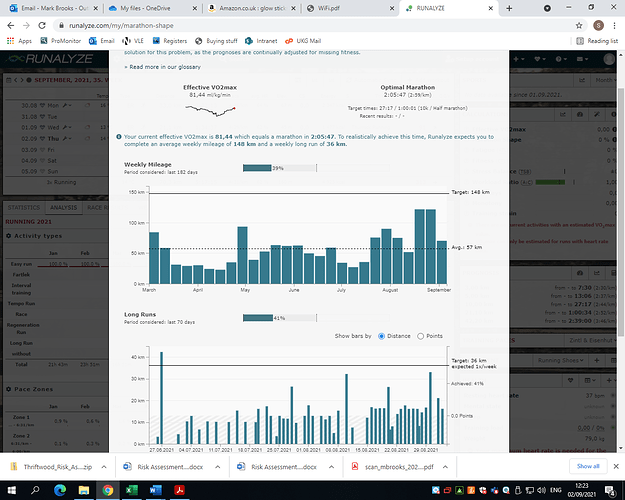
Task: Open Excel from the Windows taskbar
Action: pos(132,490)
